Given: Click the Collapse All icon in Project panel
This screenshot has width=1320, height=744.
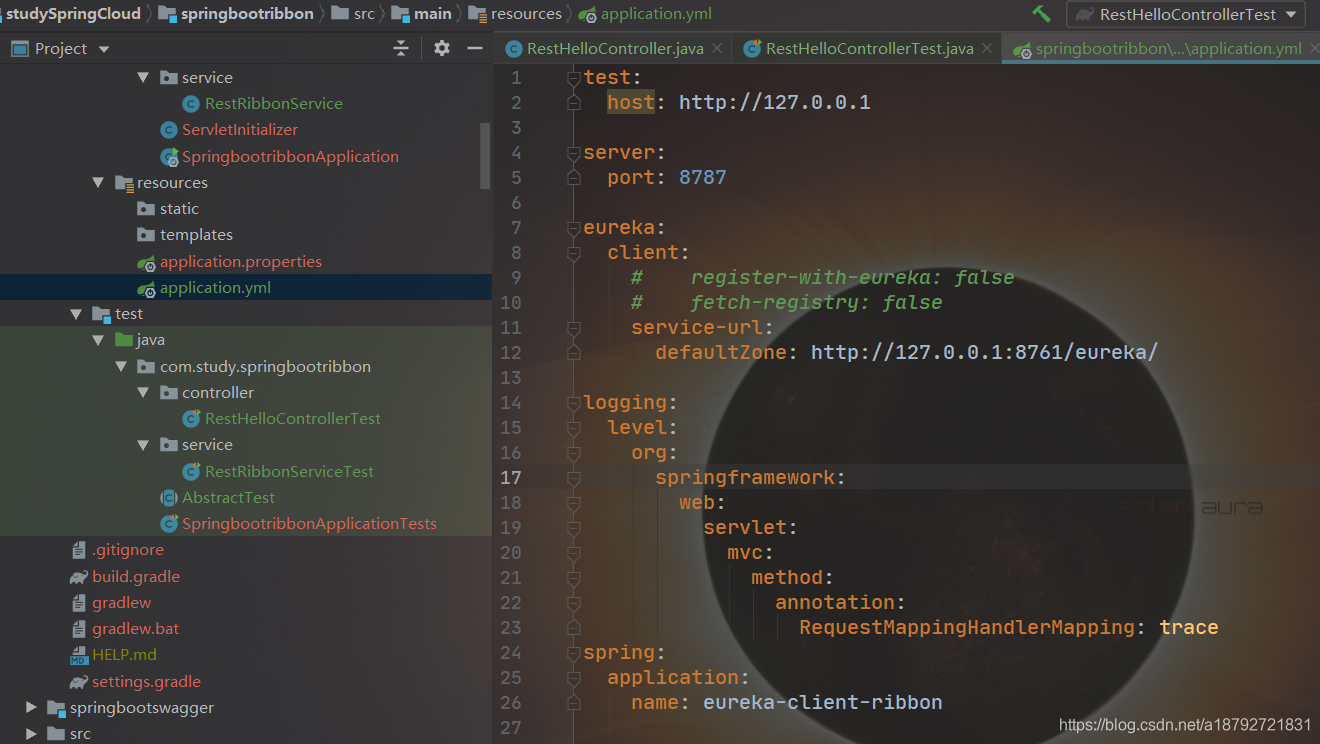Looking at the screenshot, I should (401, 48).
